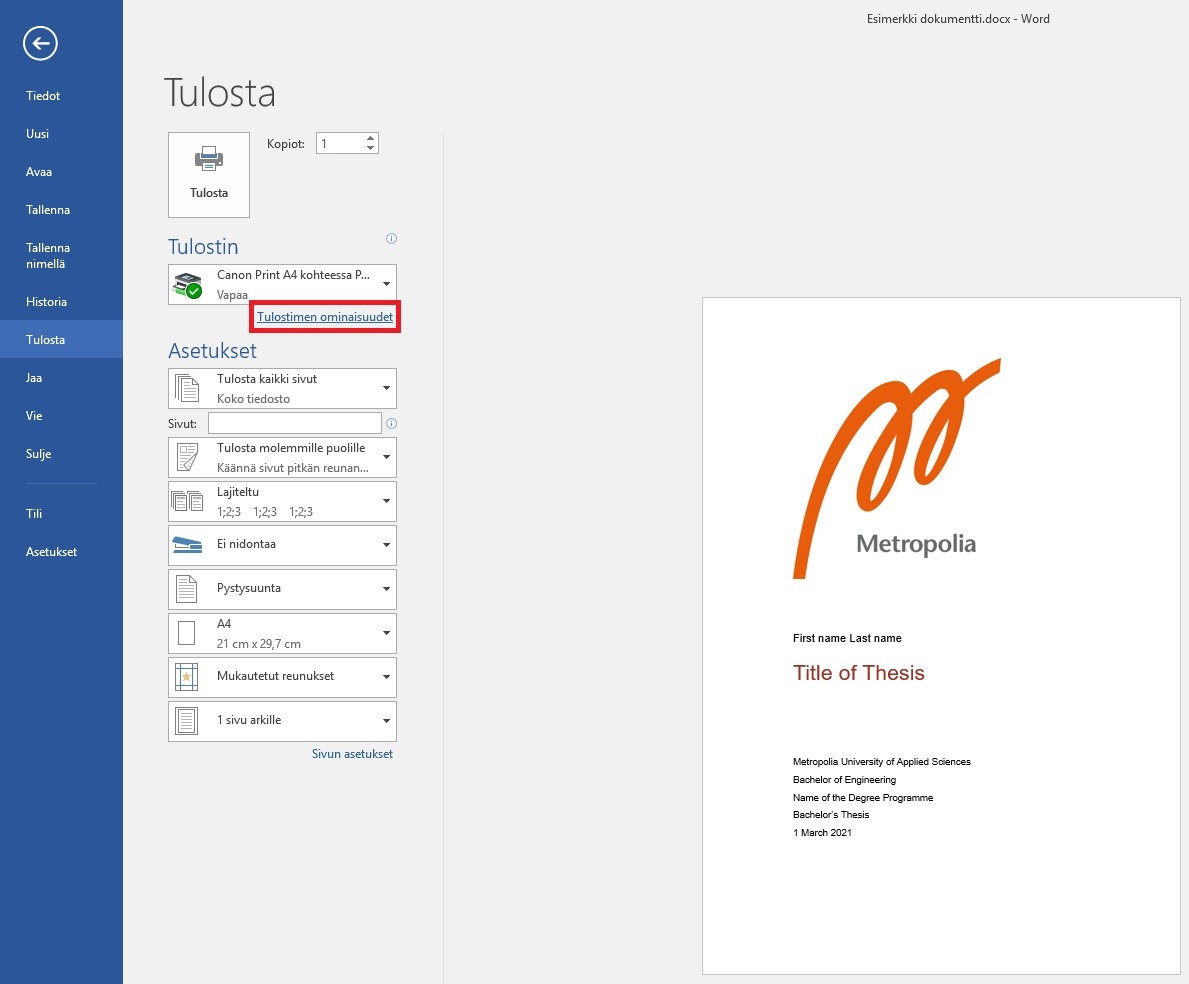Click the print preview page
The width and height of the screenshot is (1189, 984).
[941, 635]
